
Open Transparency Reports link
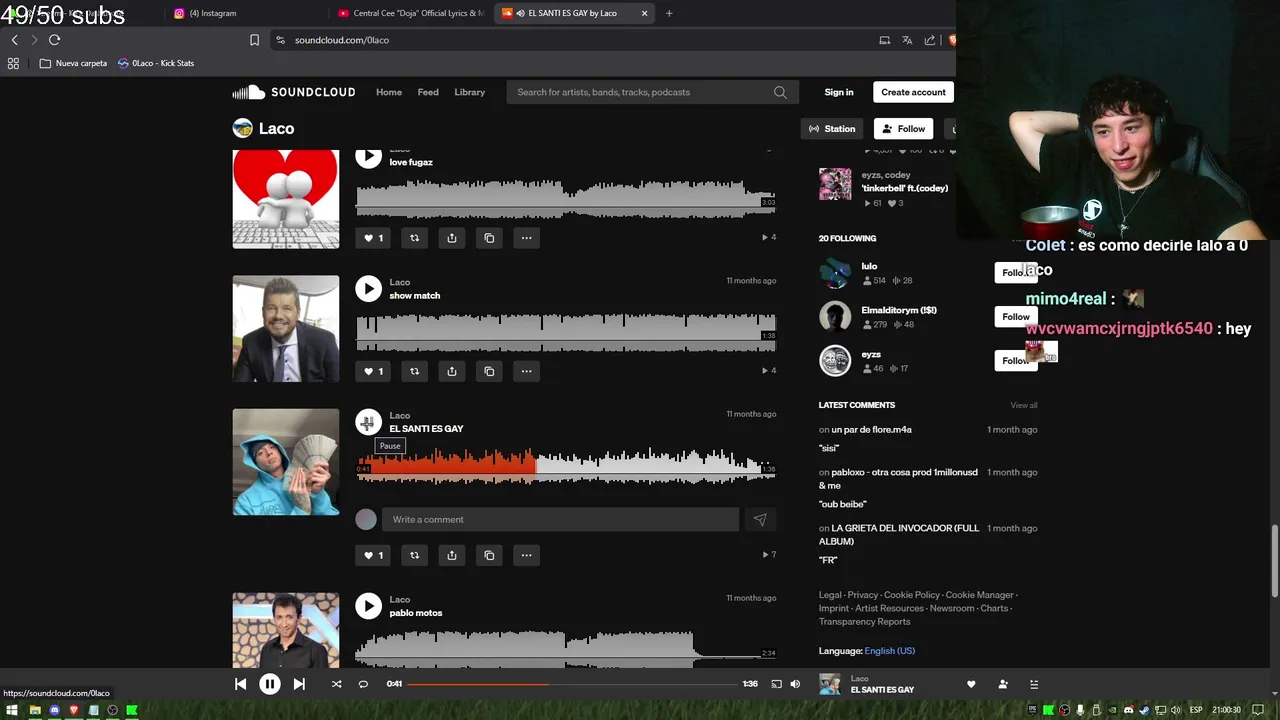point(864,622)
